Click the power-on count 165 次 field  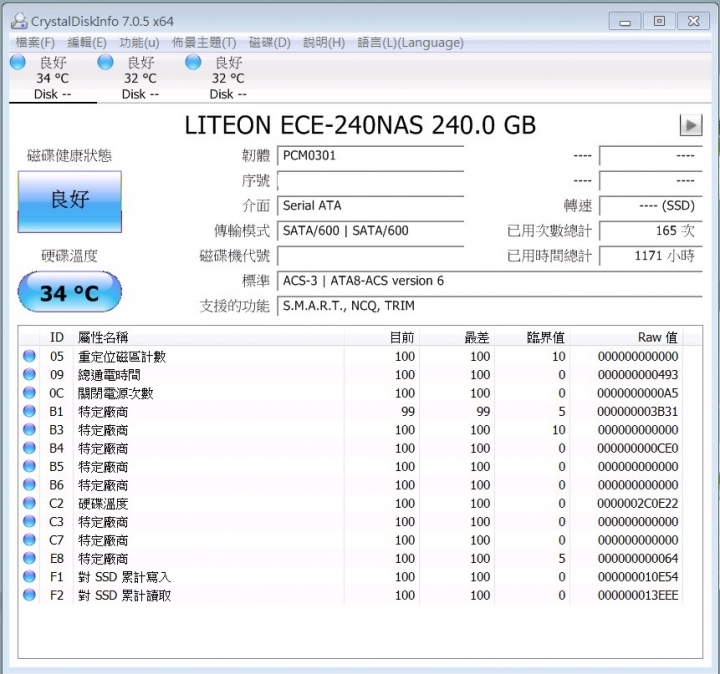click(651, 230)
